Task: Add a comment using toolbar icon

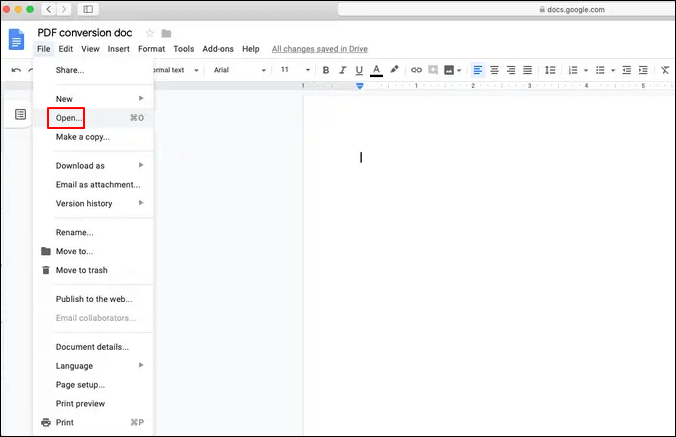Action: (x=433, y=70)
